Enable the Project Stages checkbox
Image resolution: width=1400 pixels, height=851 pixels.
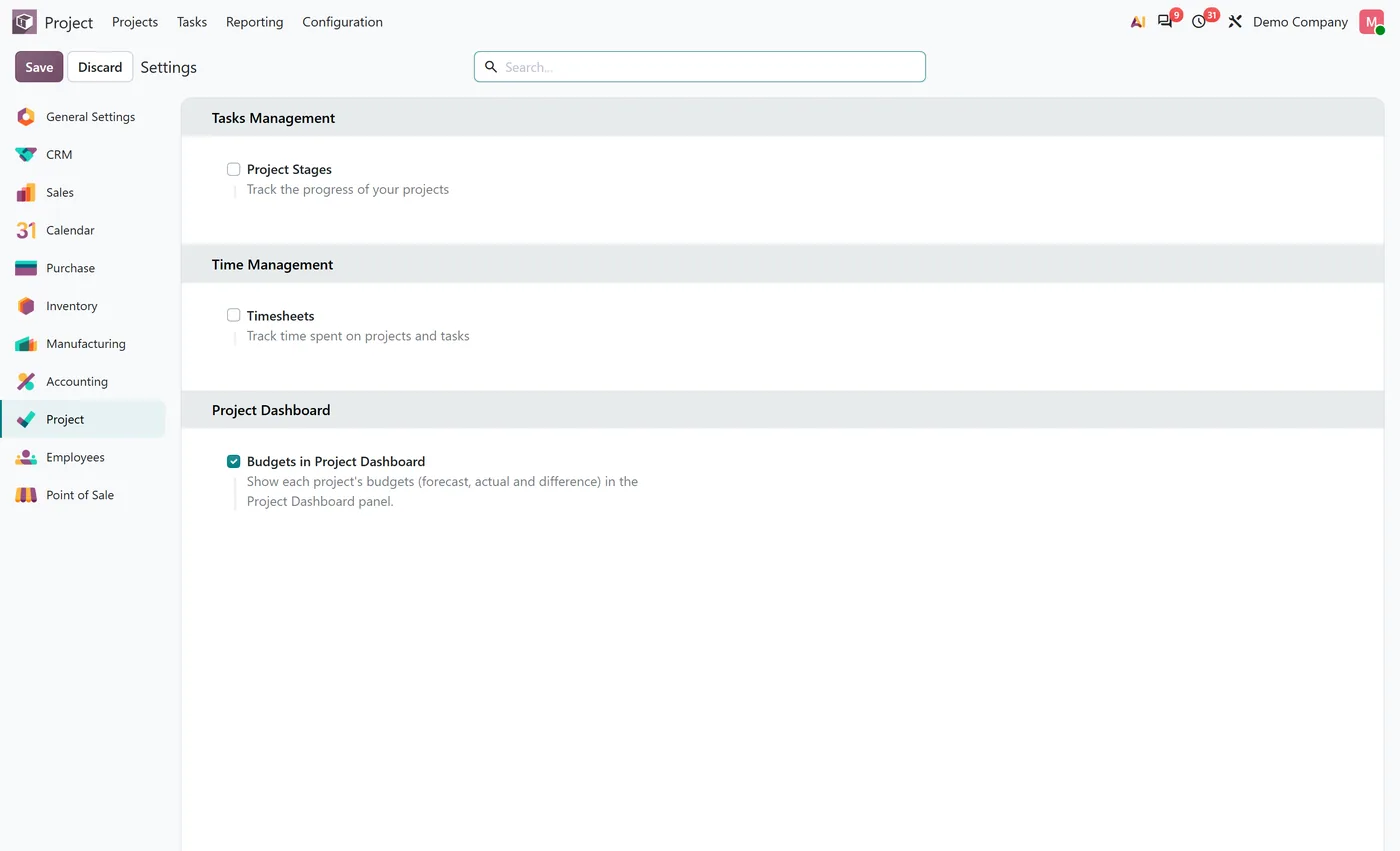(234, 169)
